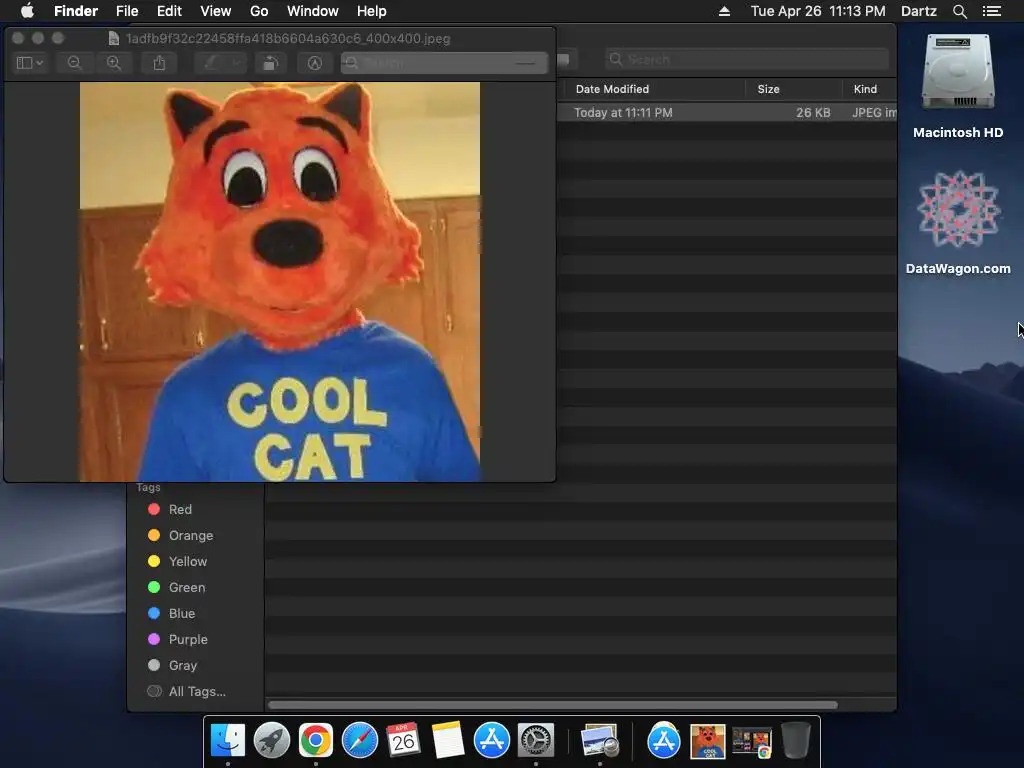Viewport: 1024px width, 768px height.
Task: Rotate the image with the Rotate button
Action: [x=270, y=63]
